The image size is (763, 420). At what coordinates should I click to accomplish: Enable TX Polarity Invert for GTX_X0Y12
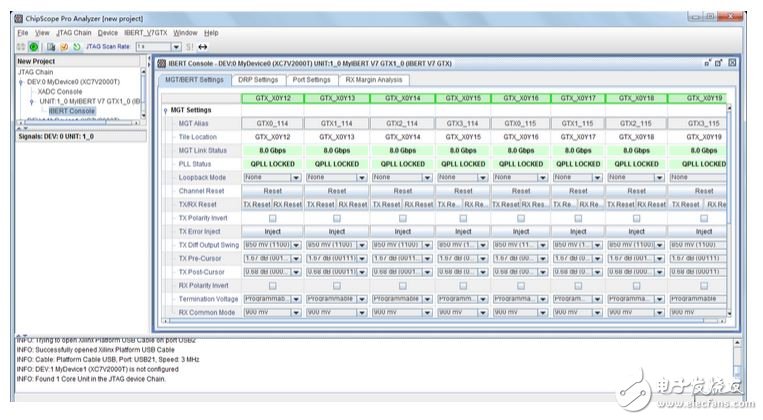coord(272,217)
